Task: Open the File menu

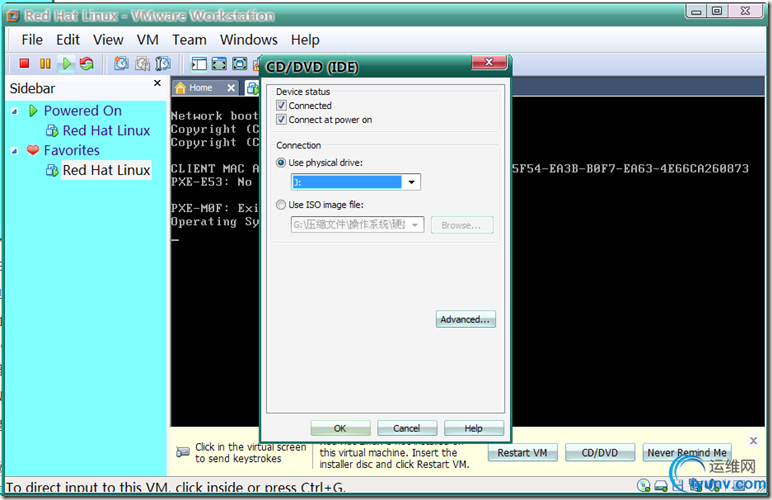Action: click(x=32, y=40)
